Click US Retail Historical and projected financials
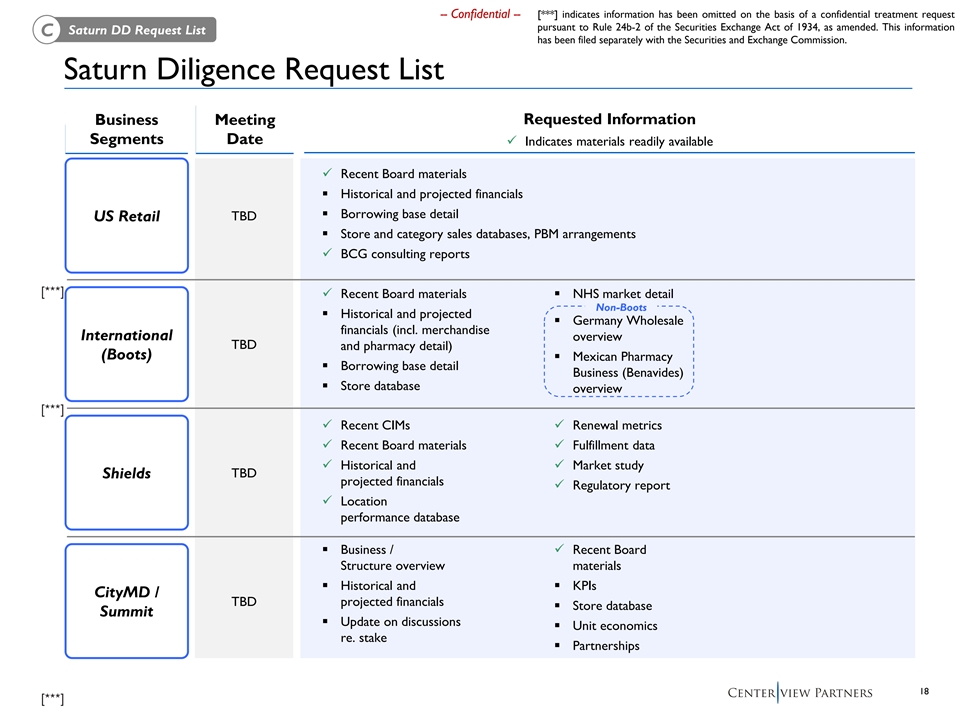 coord(432,193)
